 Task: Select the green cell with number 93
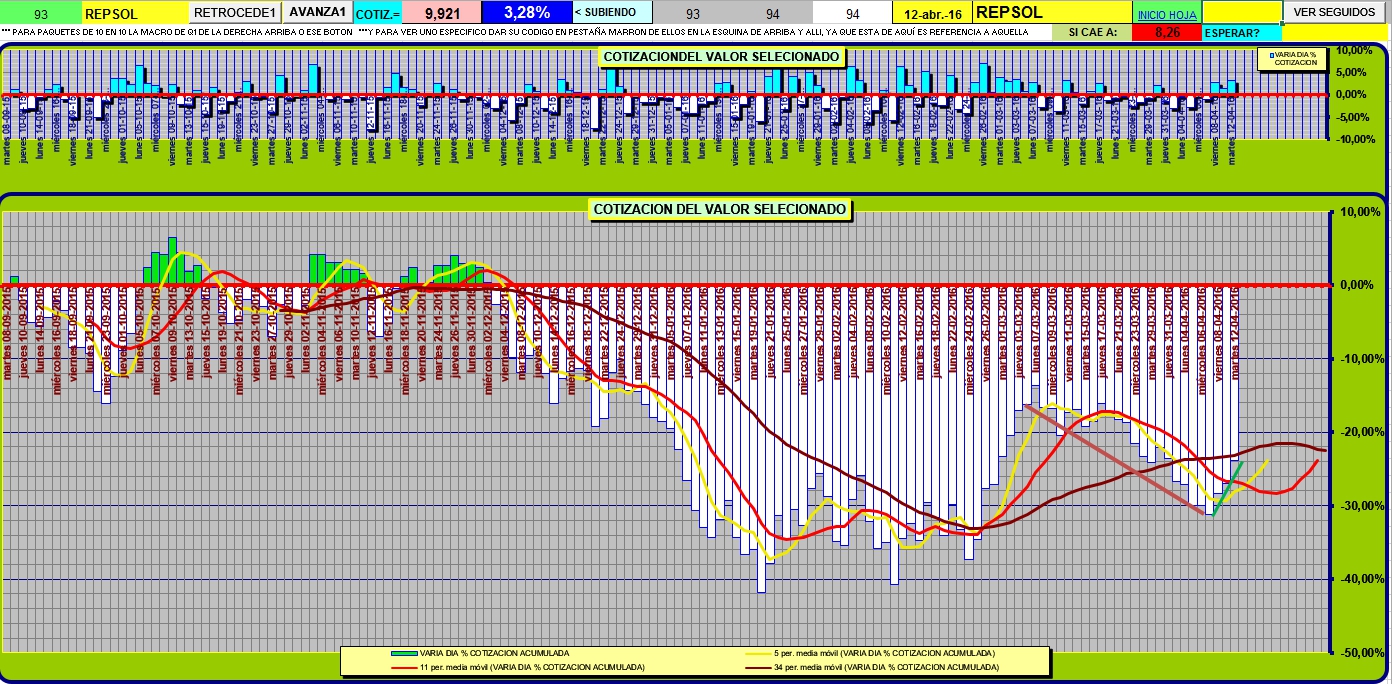40,14
